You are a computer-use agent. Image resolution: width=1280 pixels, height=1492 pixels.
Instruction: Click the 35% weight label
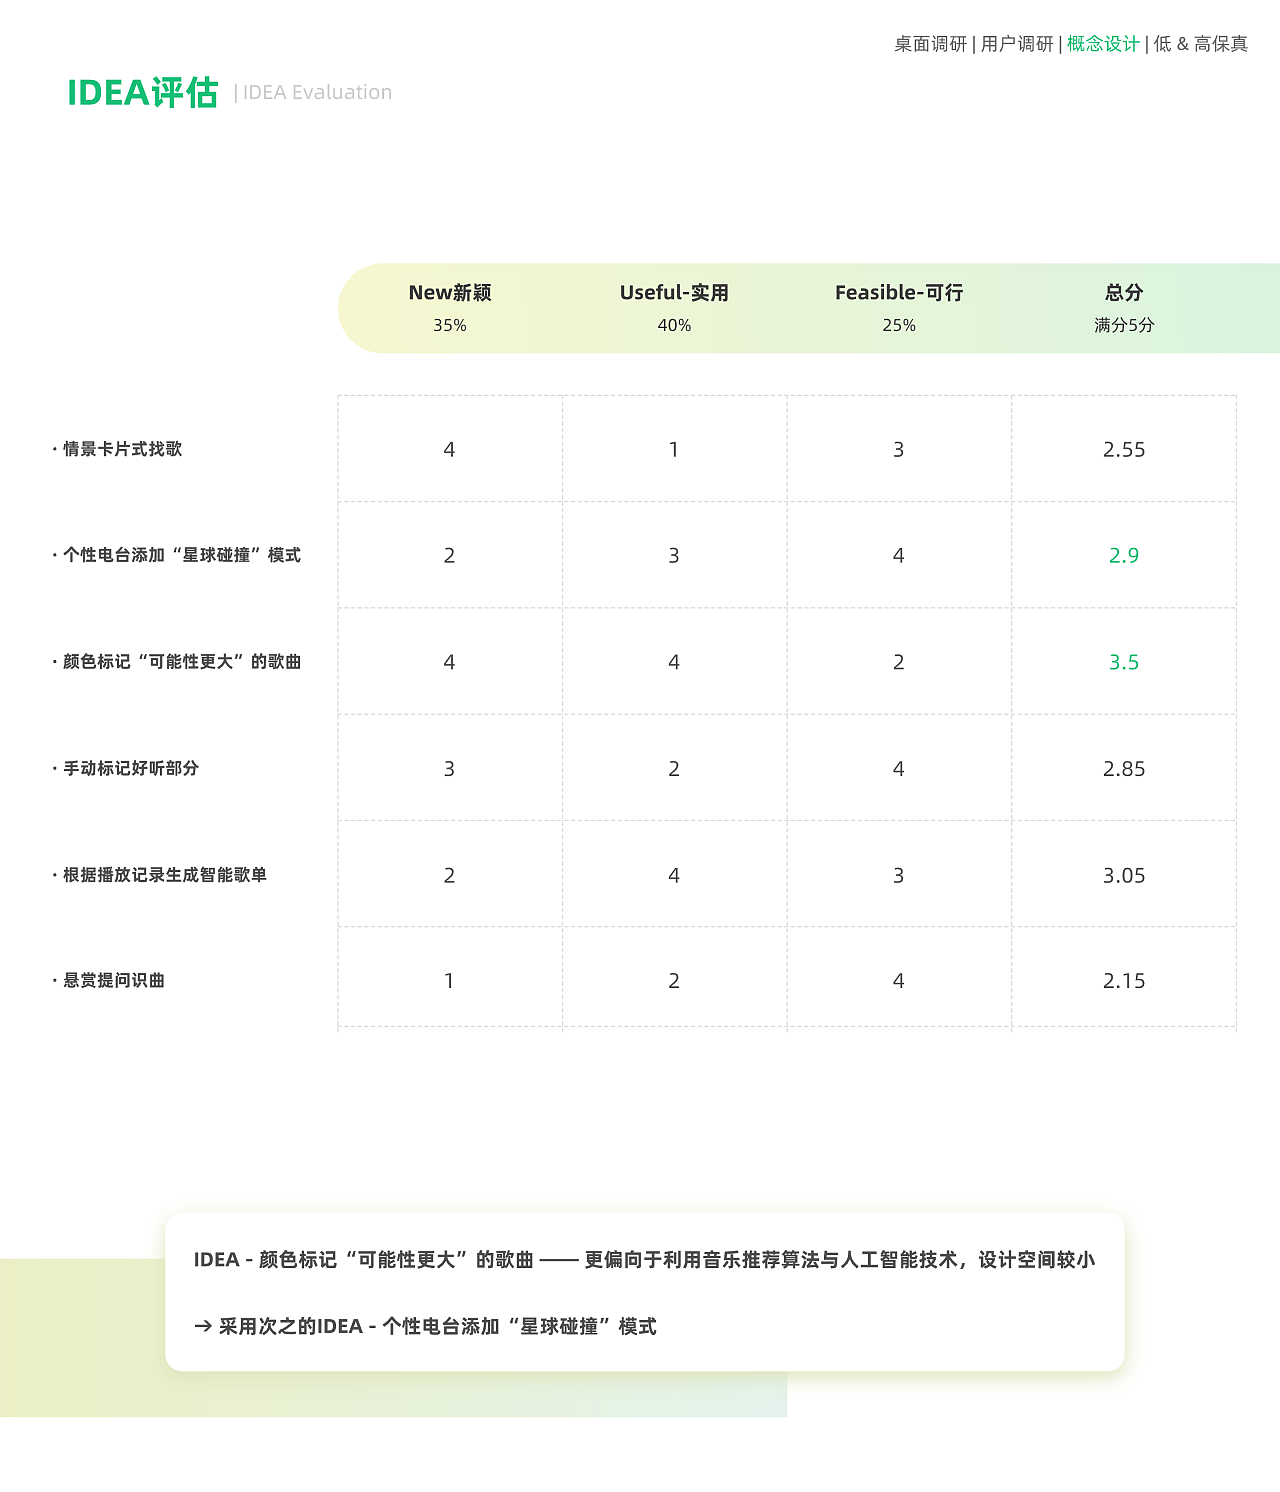tap(450, 325)
